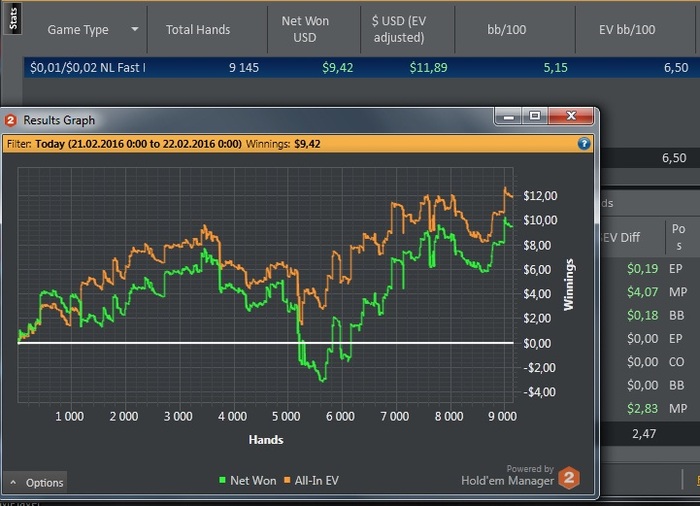Close the Results Graph window
Viewport: 700px width, 506px height.
(x=571, y=117)
